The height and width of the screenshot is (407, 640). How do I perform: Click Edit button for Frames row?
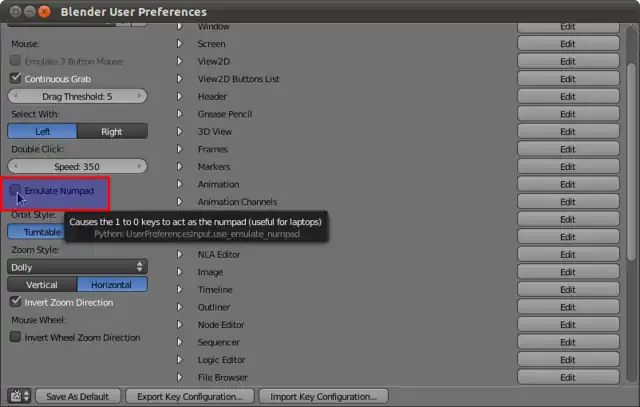[568, 149]
